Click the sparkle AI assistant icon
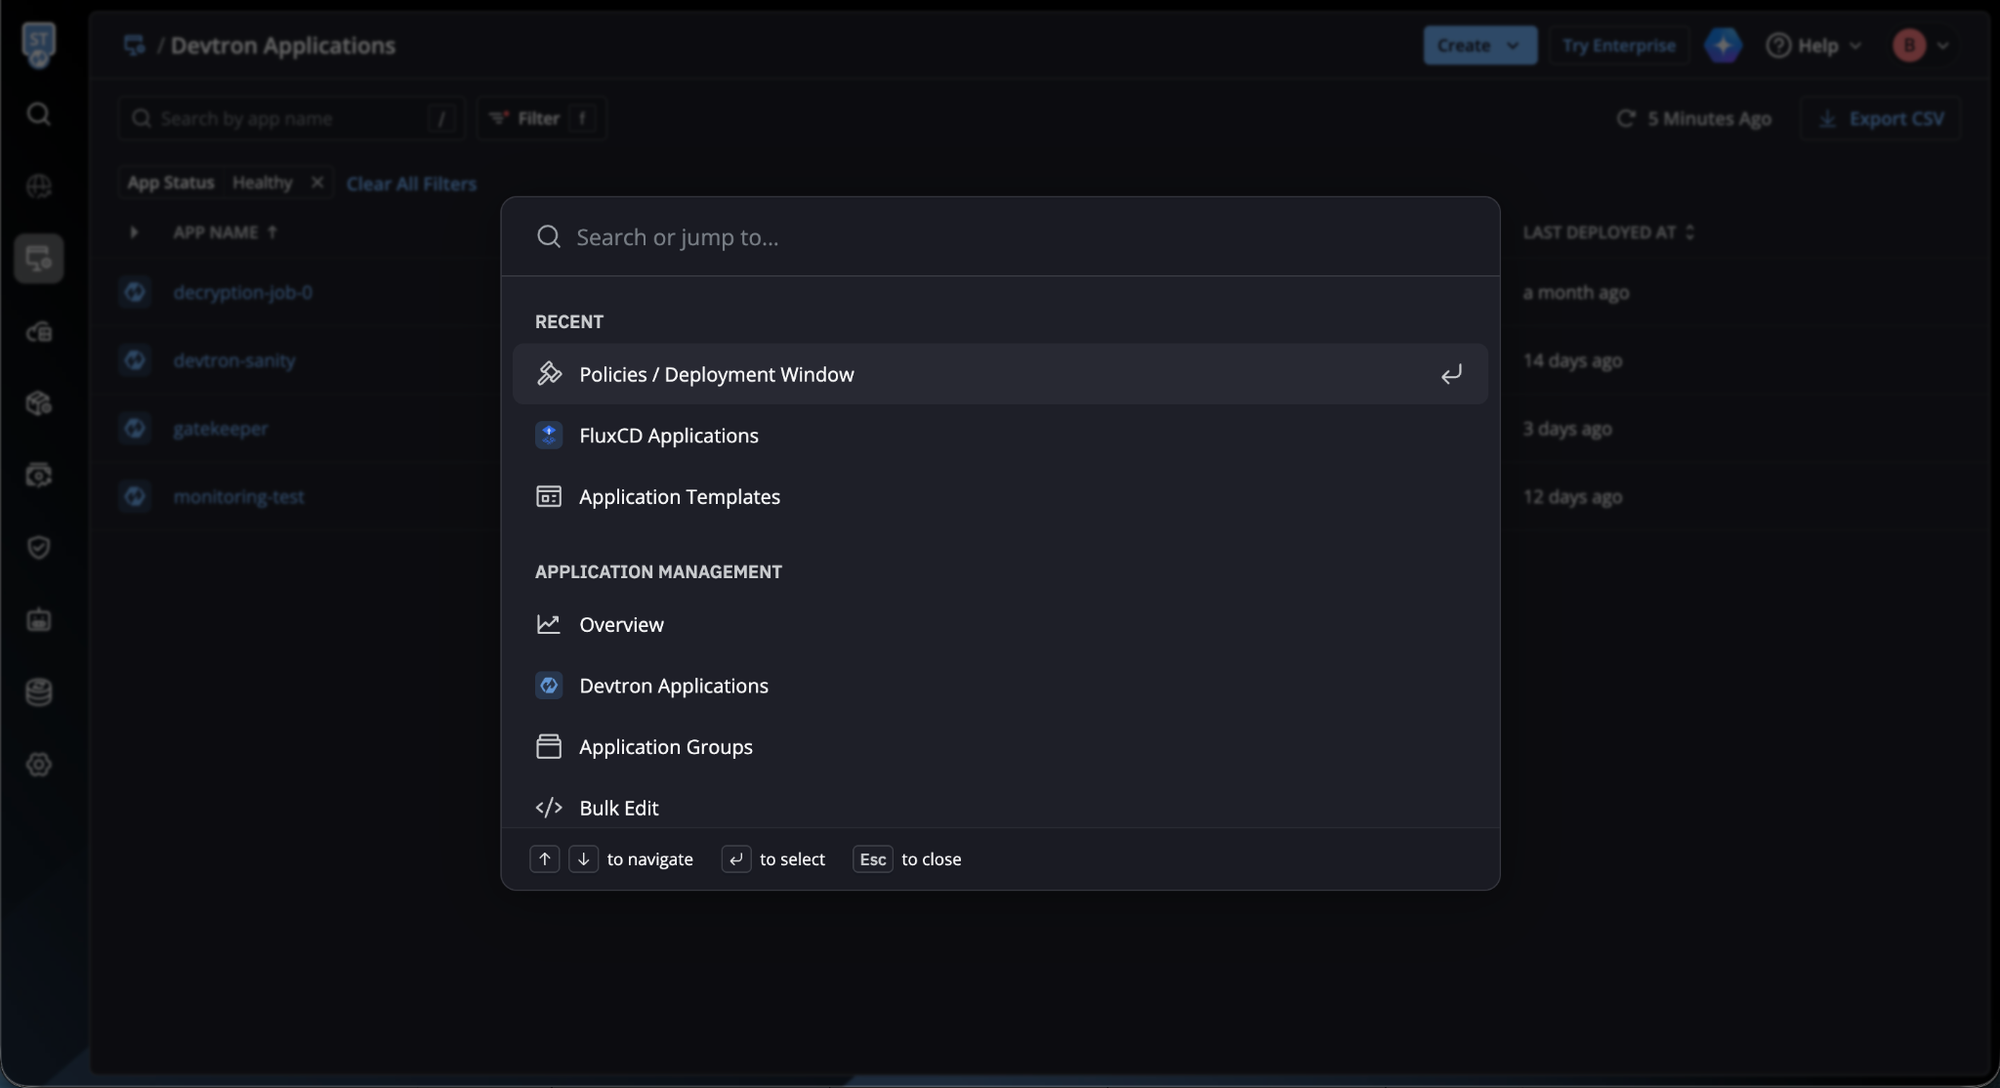This screenshot has height=1088, width=2000. [1722, 46]
